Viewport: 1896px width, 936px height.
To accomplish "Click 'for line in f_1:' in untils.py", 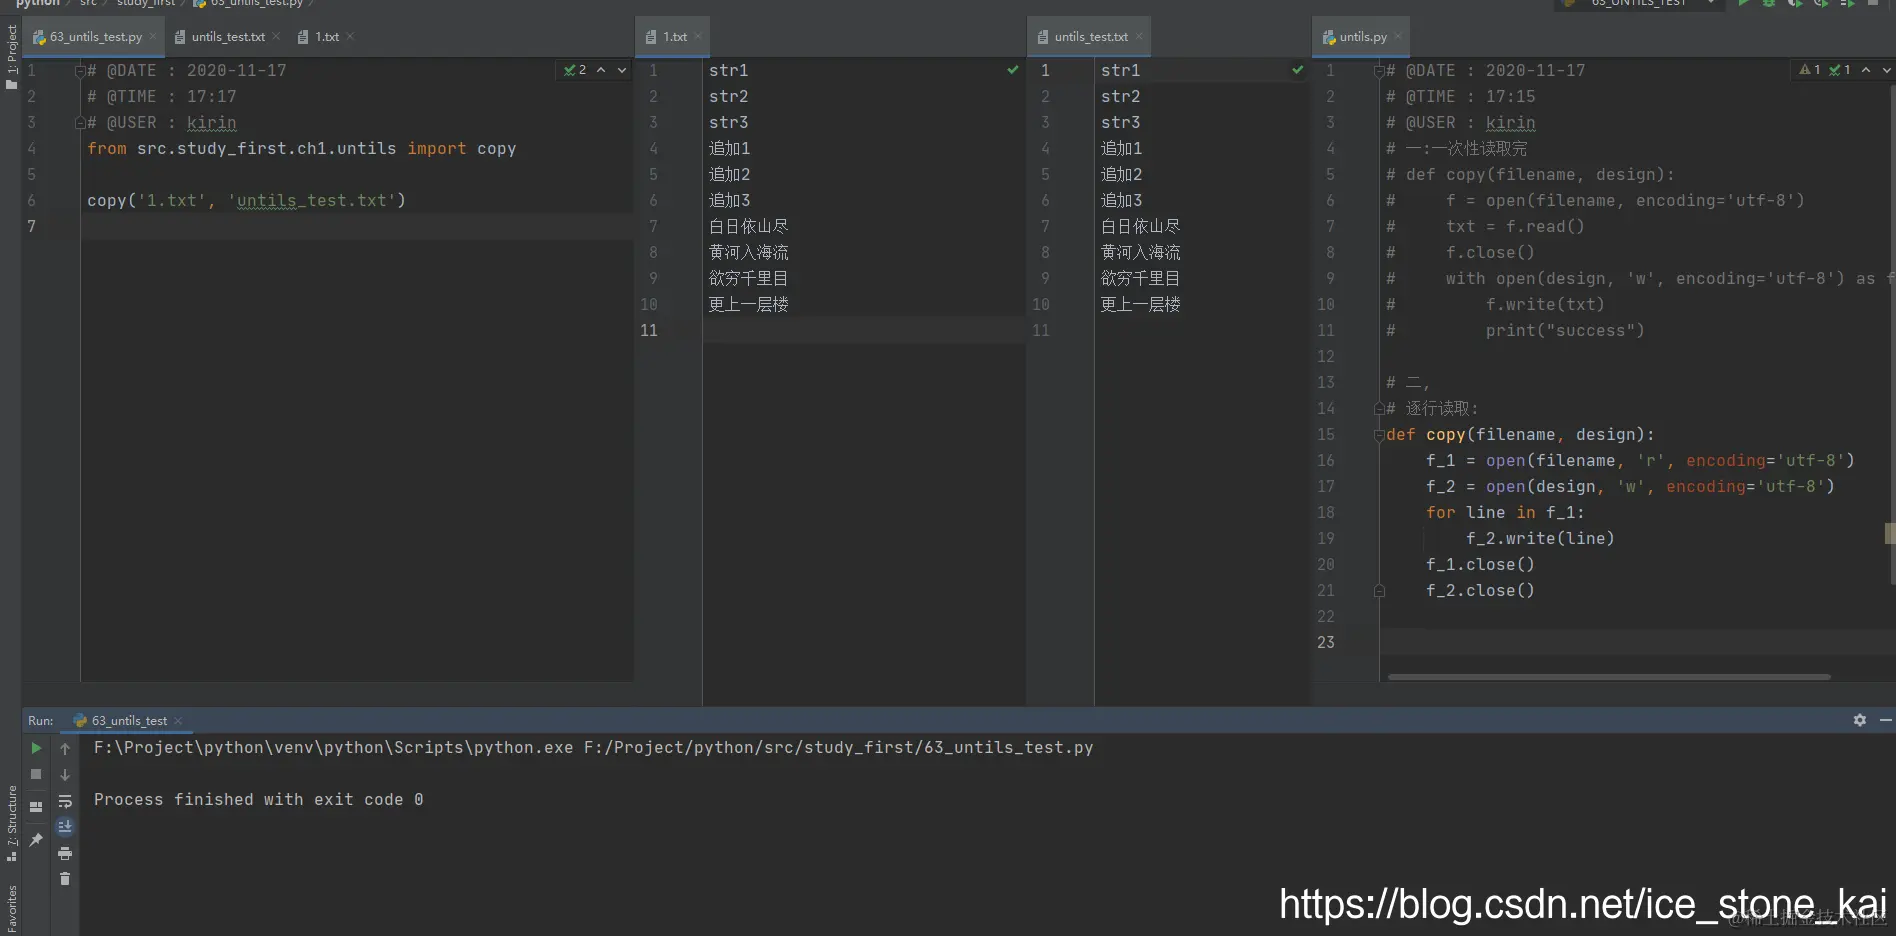I will [x=1505, y=512].
